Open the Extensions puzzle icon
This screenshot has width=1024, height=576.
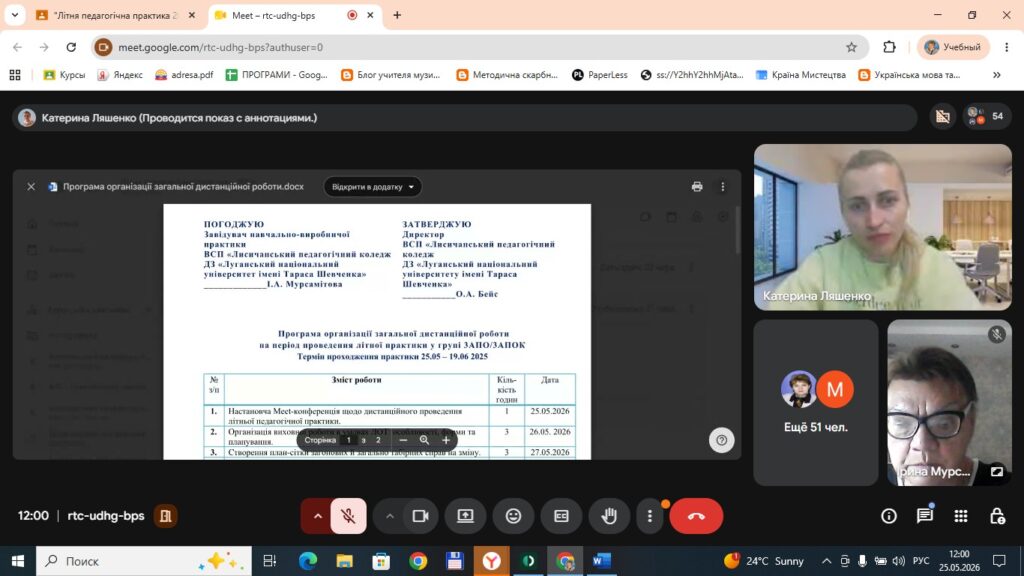click(x=889, y=47)
